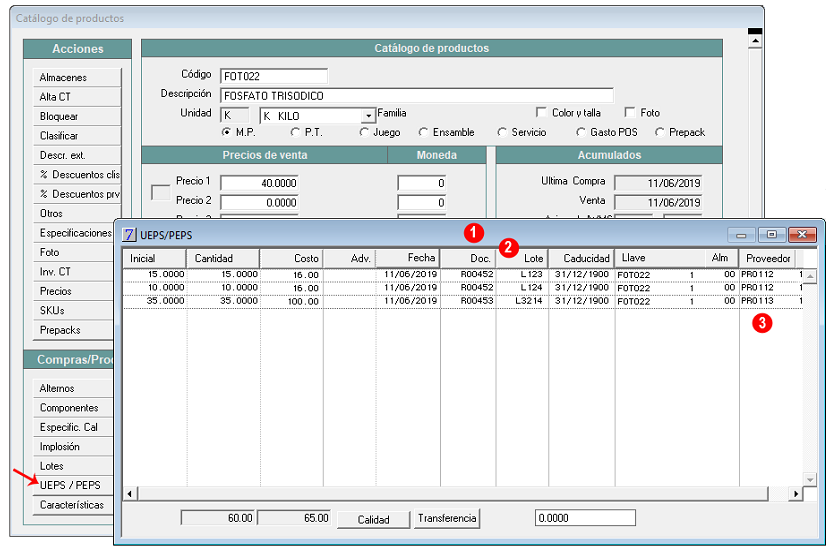The image size is (836, 550).
Task: Click the Precio 2 field 0.0000
Action: point(259,203)
